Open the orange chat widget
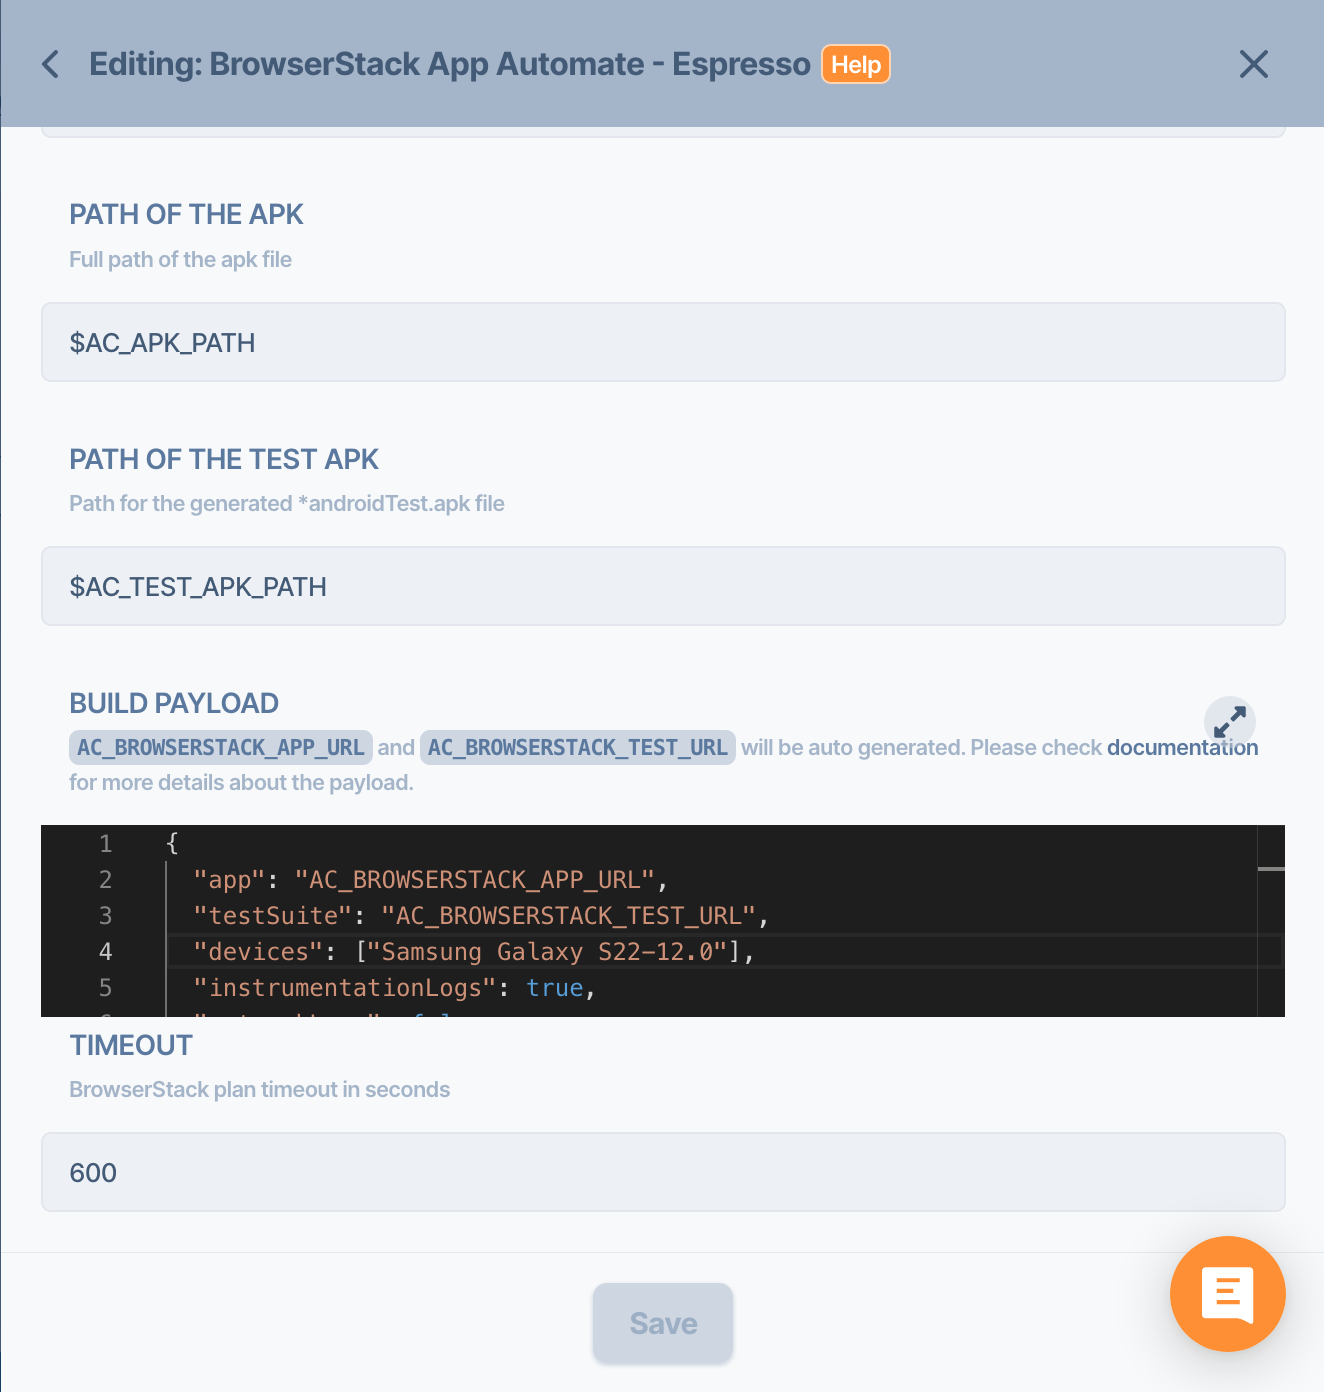This screenshot has width=1324, height=1392. coord(1228,1294)
